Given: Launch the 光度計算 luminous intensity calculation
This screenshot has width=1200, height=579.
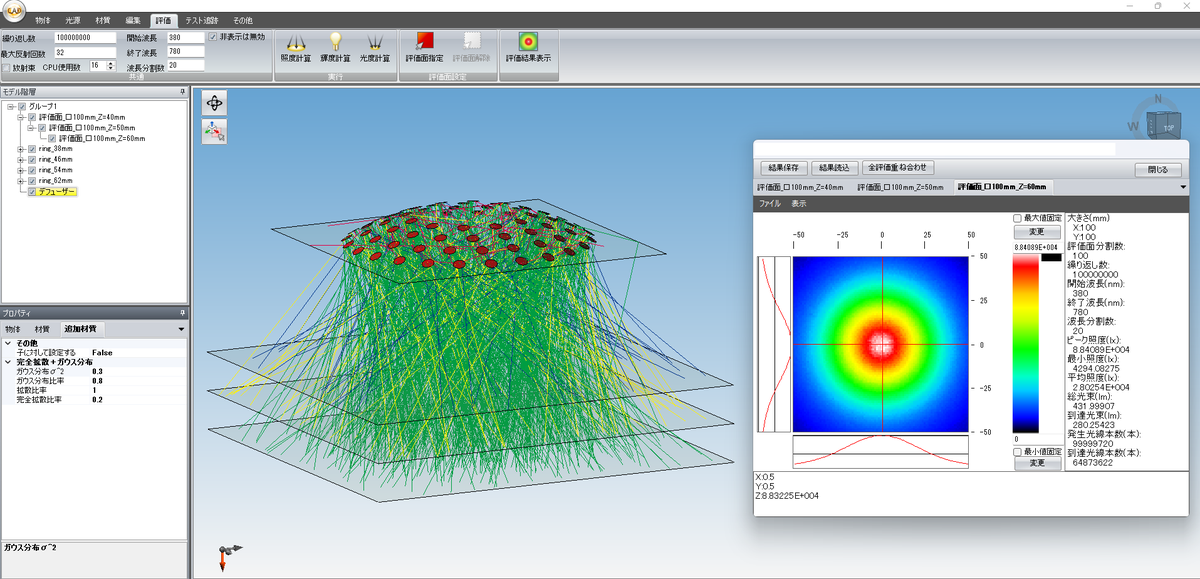Looking at the screenshot, I should [x=376, y=46].
